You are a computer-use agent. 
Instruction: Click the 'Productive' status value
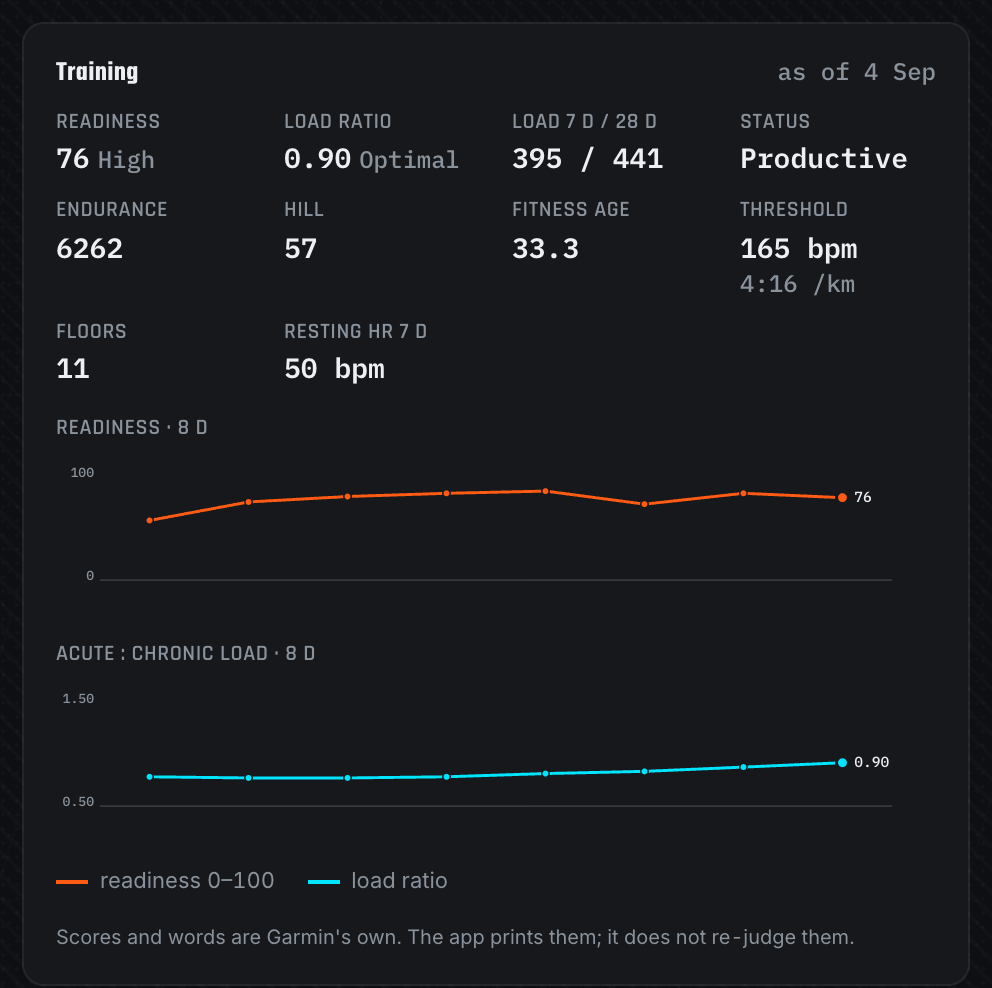point(824,159)
